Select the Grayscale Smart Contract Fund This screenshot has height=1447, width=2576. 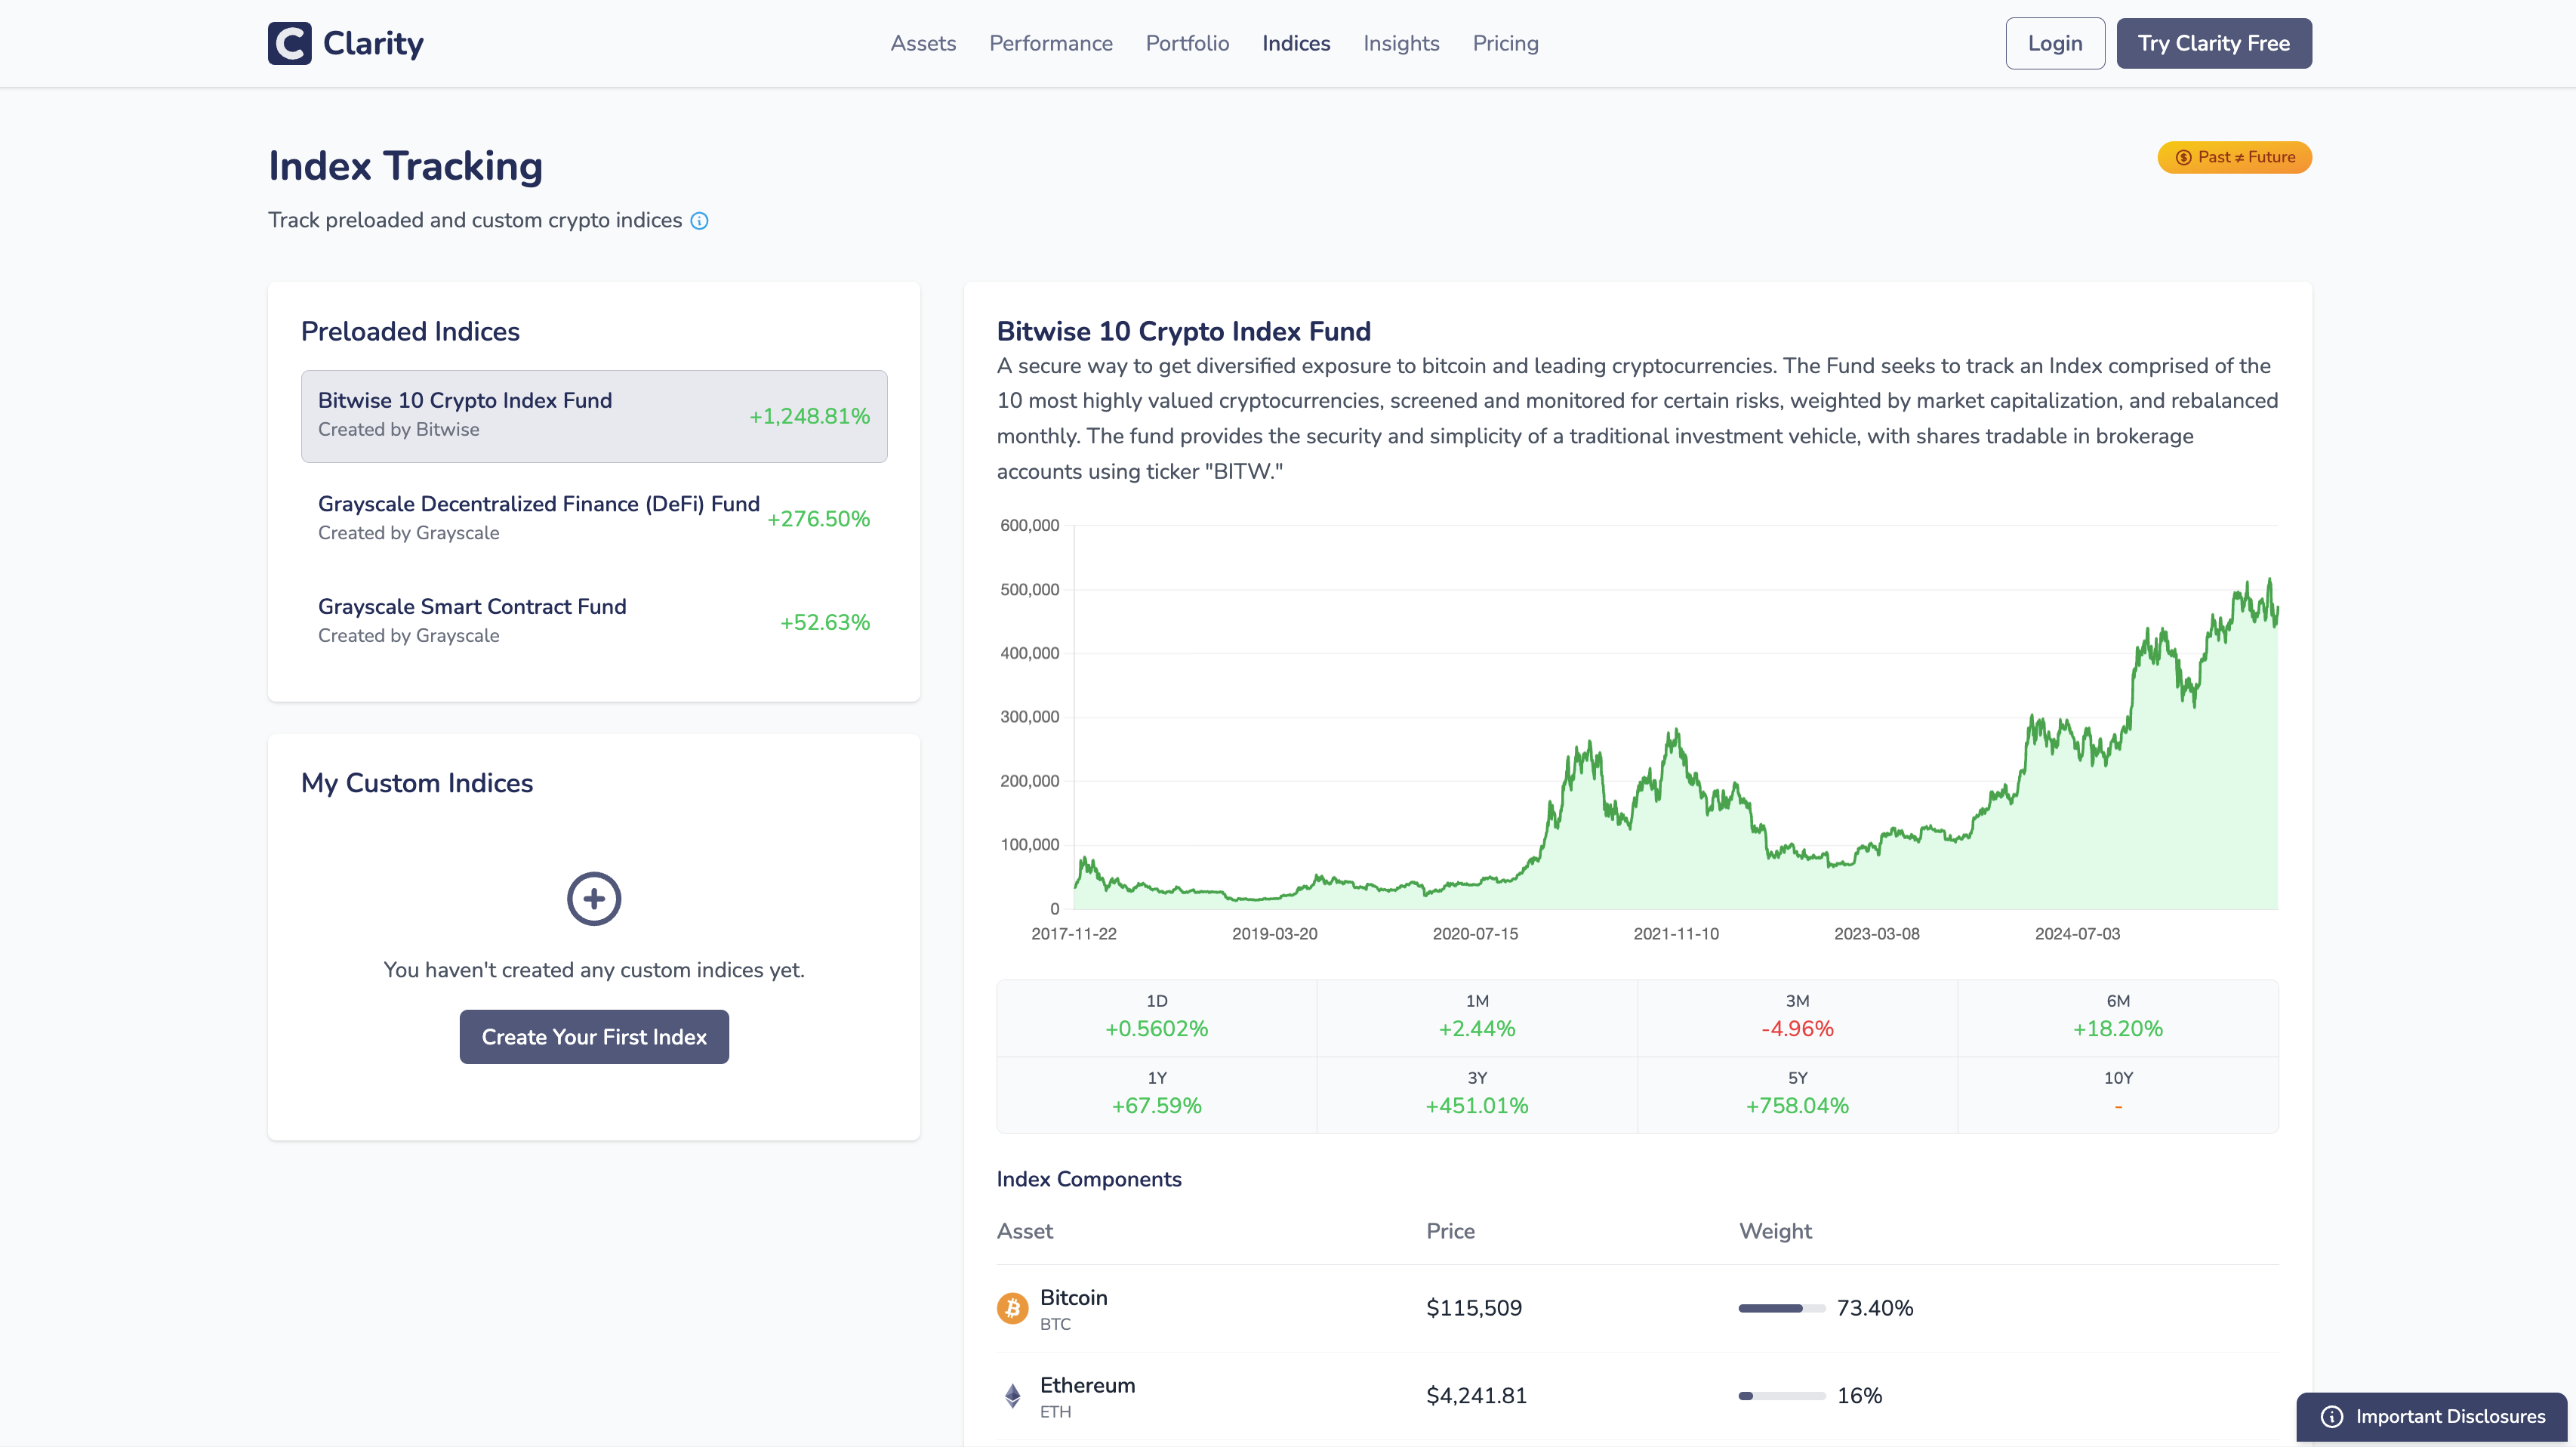594,620
